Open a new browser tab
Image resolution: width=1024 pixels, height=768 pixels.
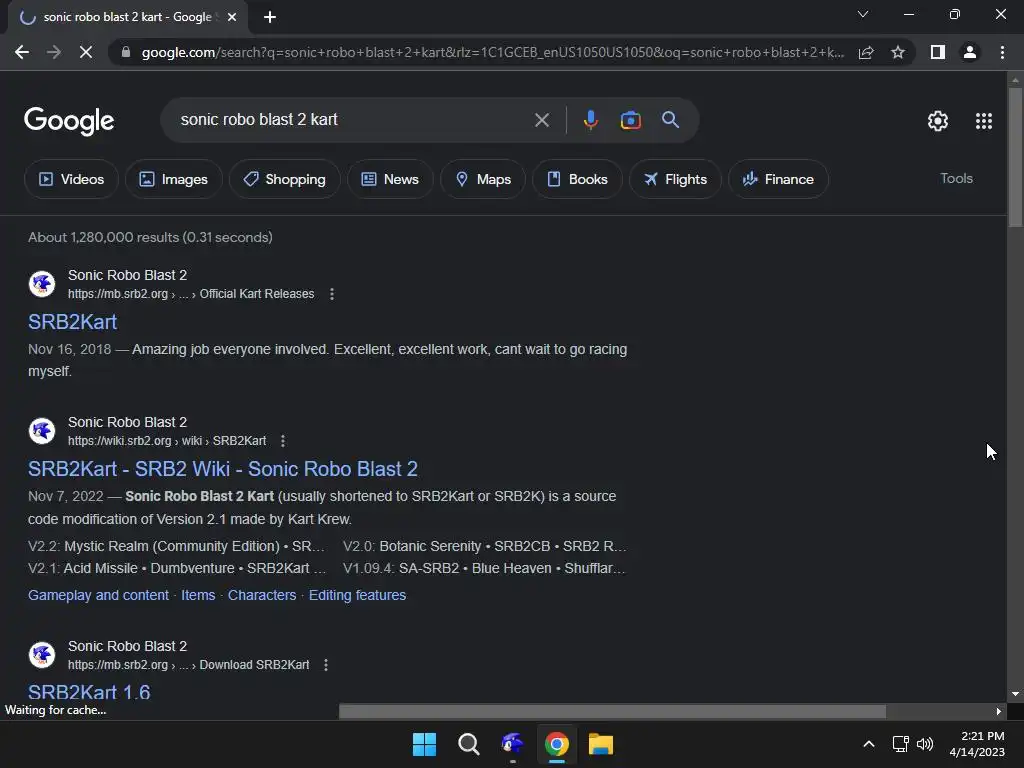[270, 17]
